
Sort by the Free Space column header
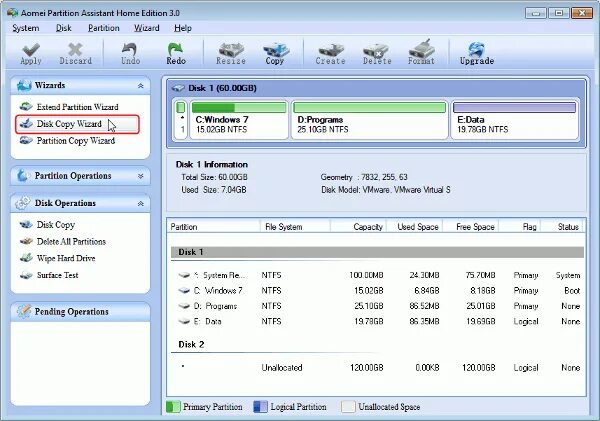471,227
